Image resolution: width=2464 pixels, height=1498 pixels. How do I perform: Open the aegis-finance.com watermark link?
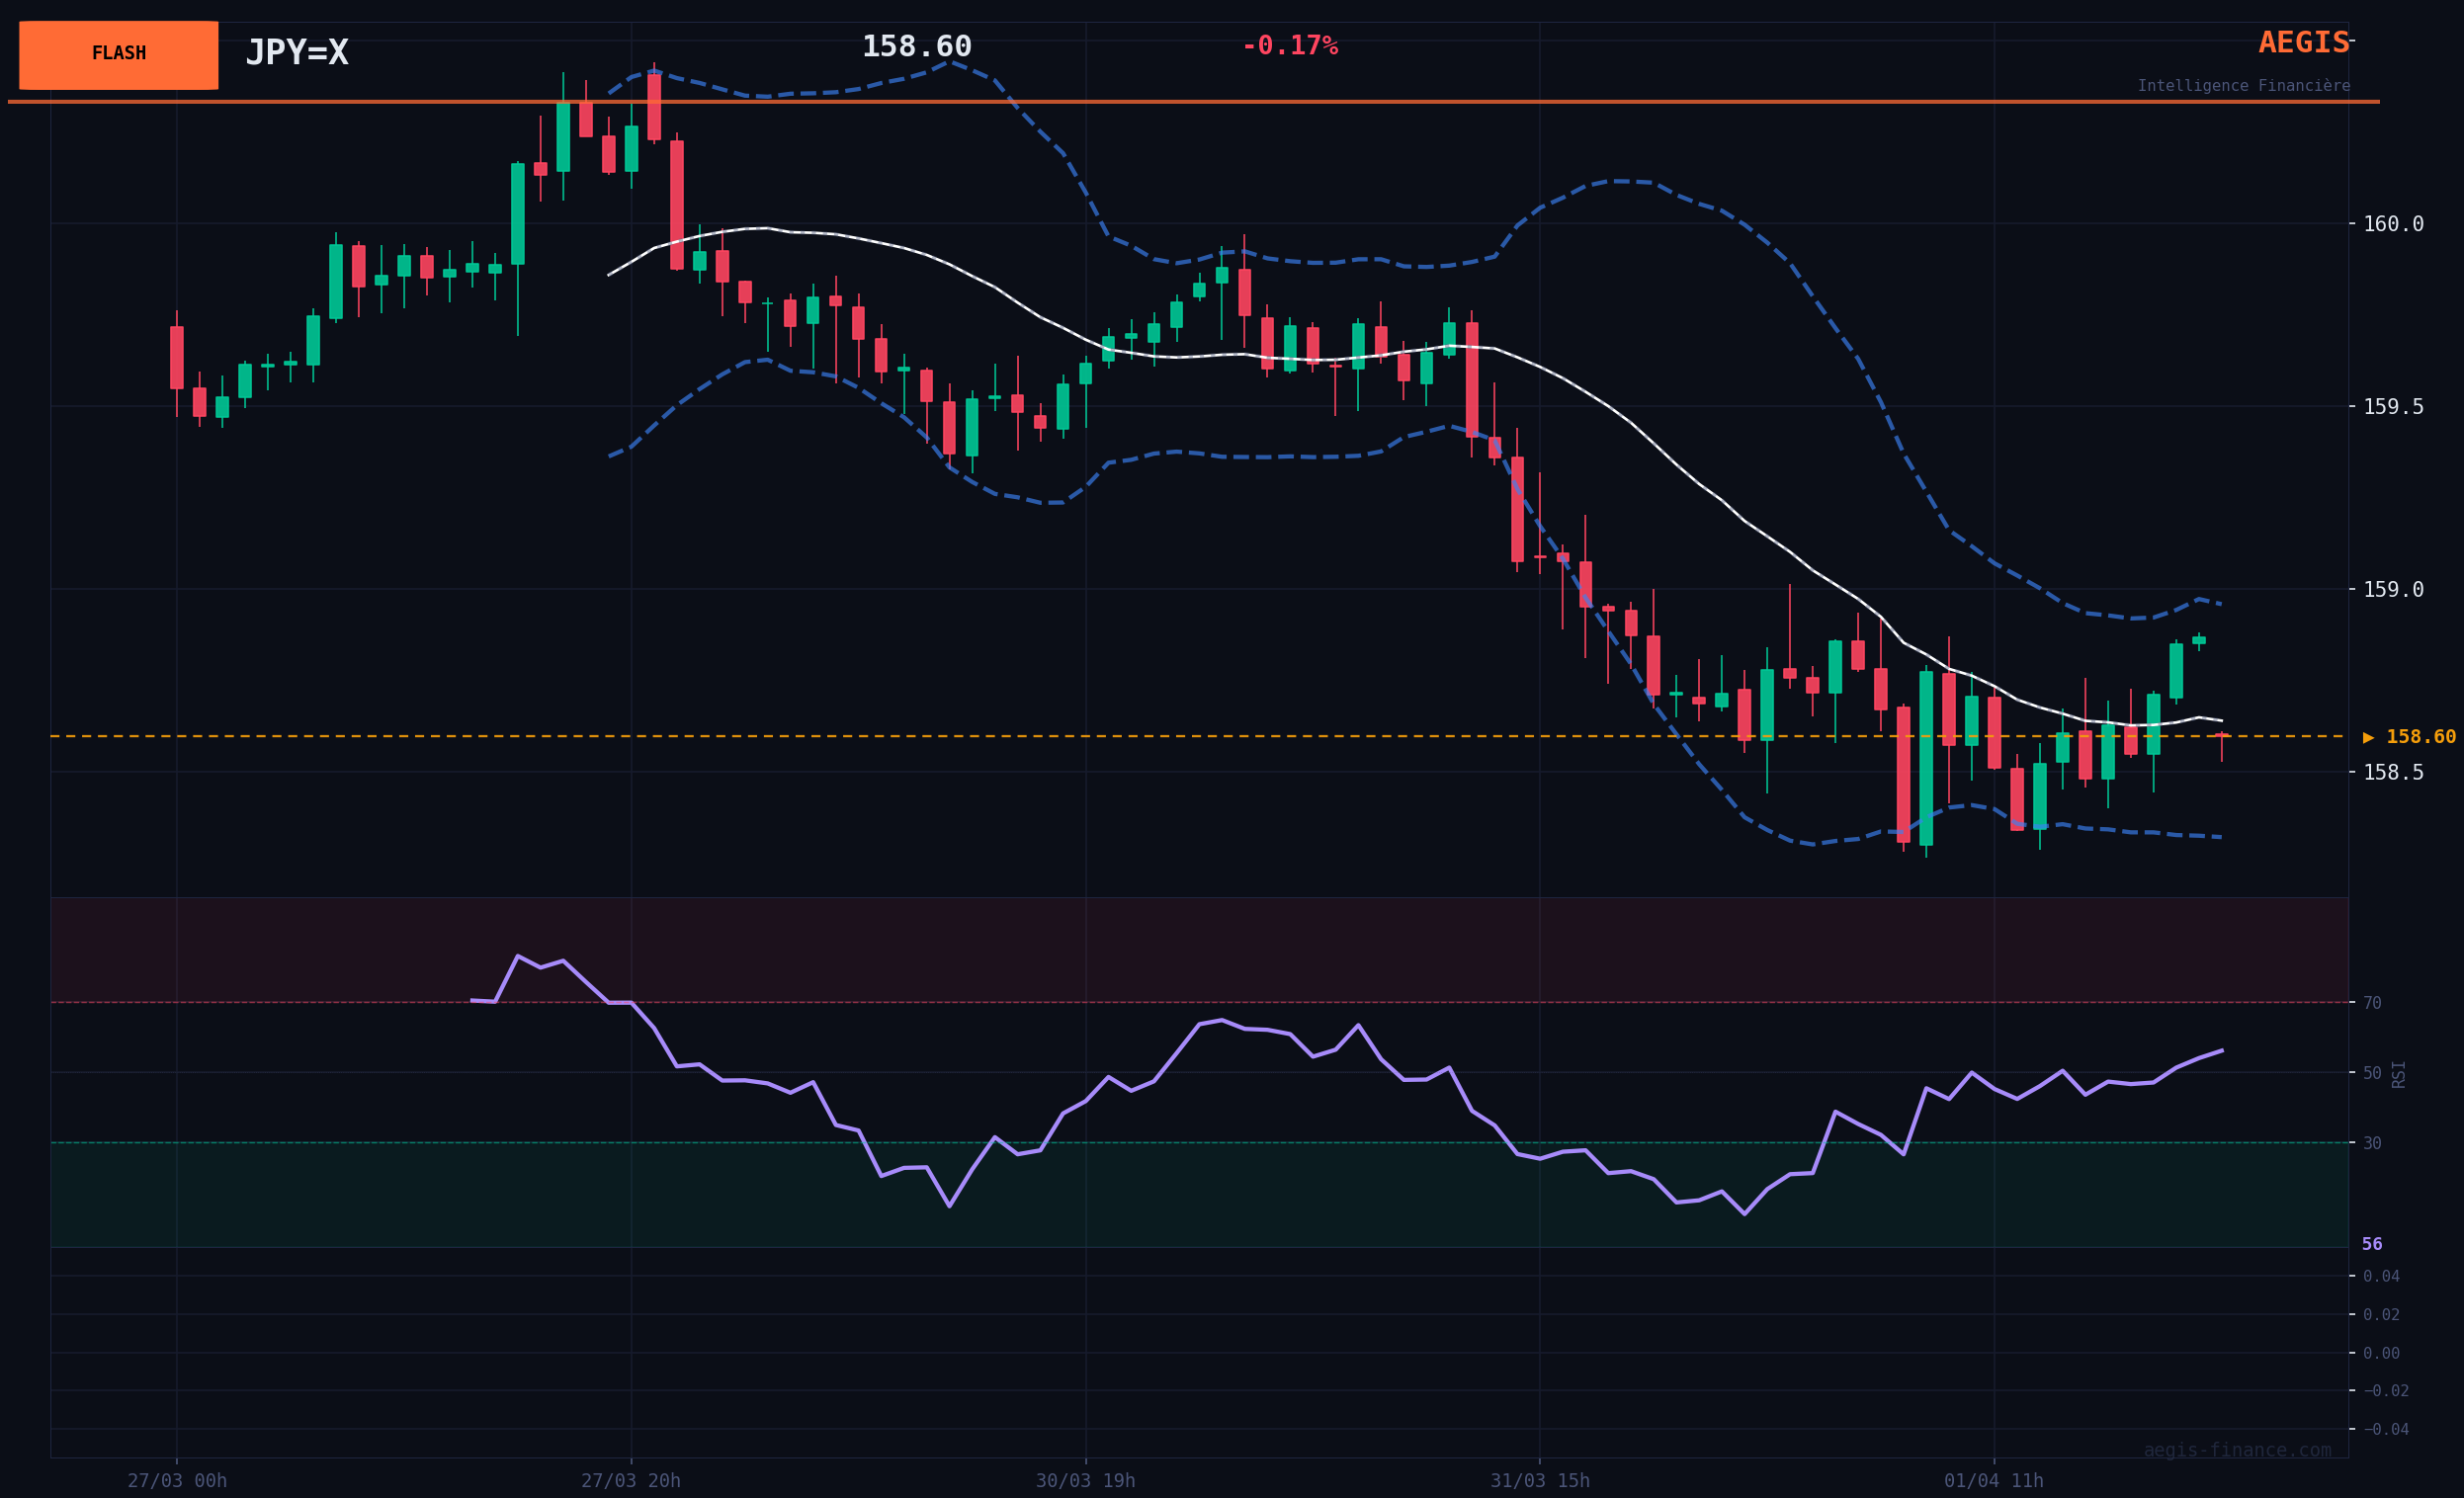[x=2237, y=1450]
